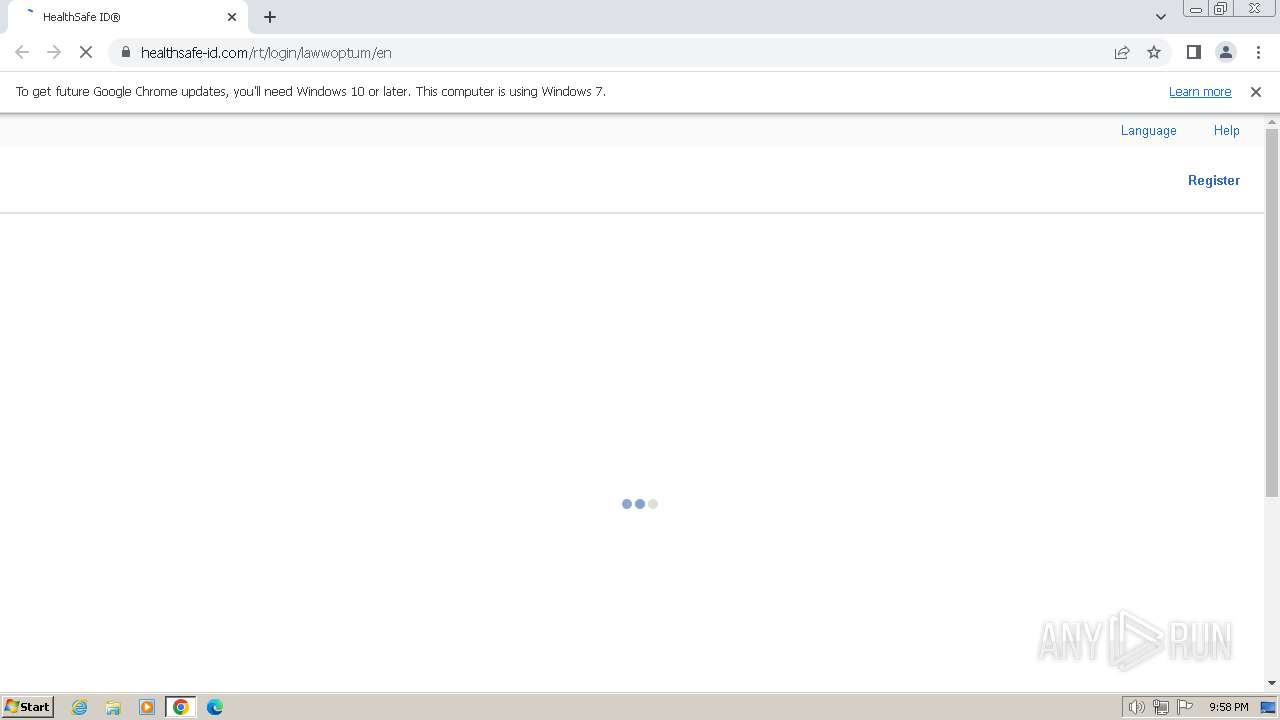Launch Internet Explorer from the taskbar
Viewport: 1280px width, 720px height.
pos(80,707)
